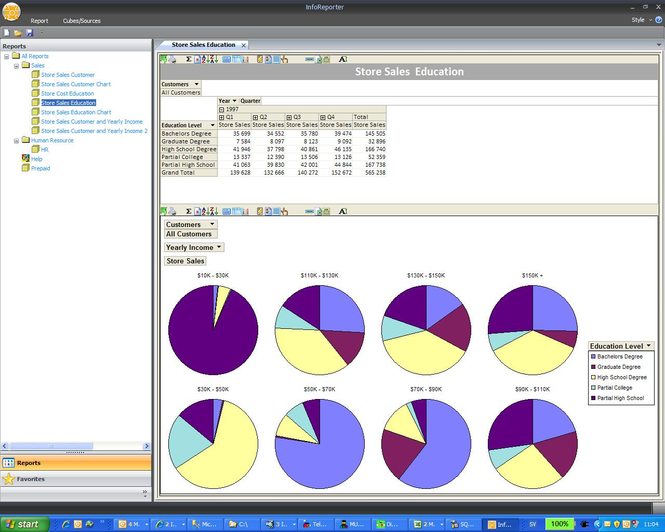
Task: Collapse the 1997 year column group
Action: coord(221,108)
